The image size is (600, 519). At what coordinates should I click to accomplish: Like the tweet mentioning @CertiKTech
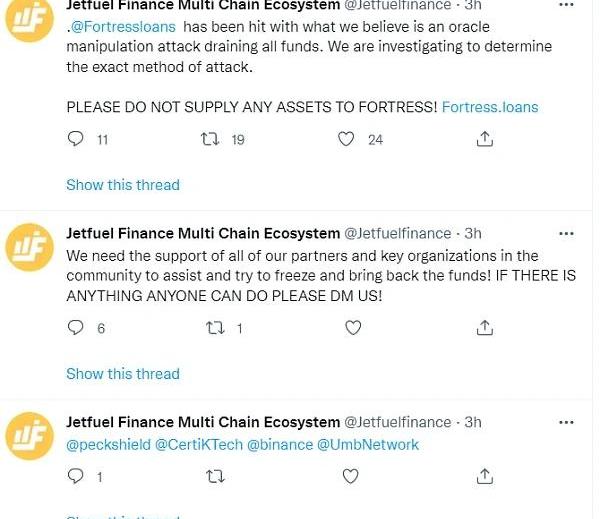[x=351, y=476]
